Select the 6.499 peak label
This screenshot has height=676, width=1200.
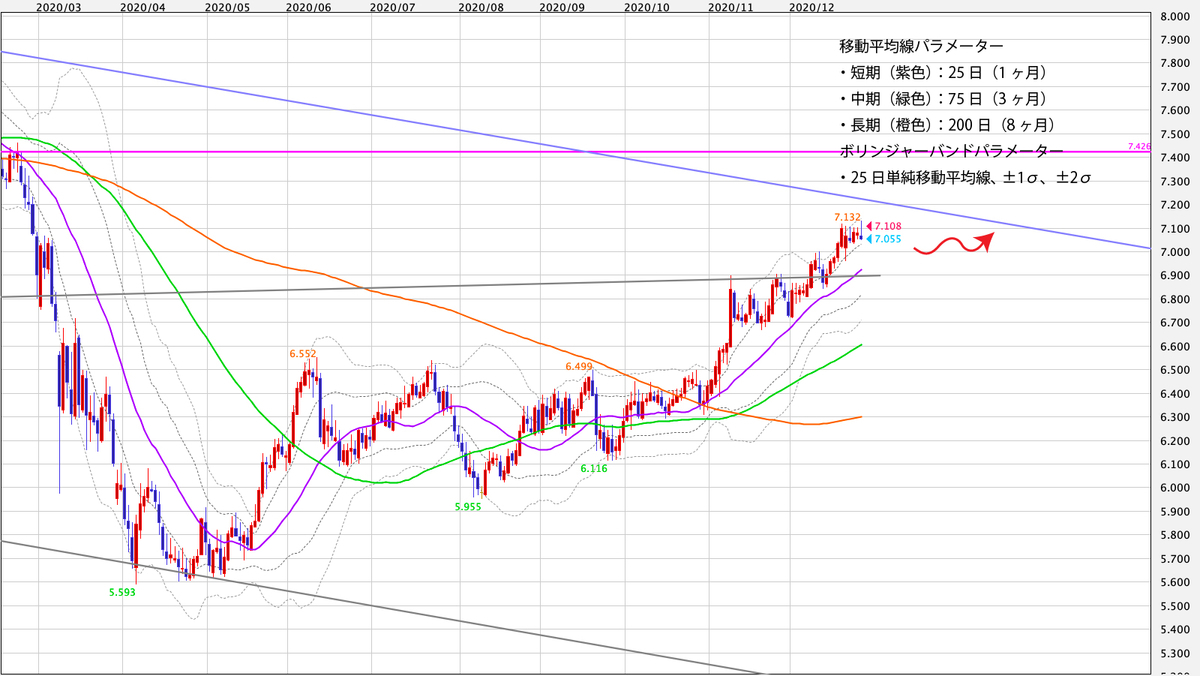(x=579, y=366)
